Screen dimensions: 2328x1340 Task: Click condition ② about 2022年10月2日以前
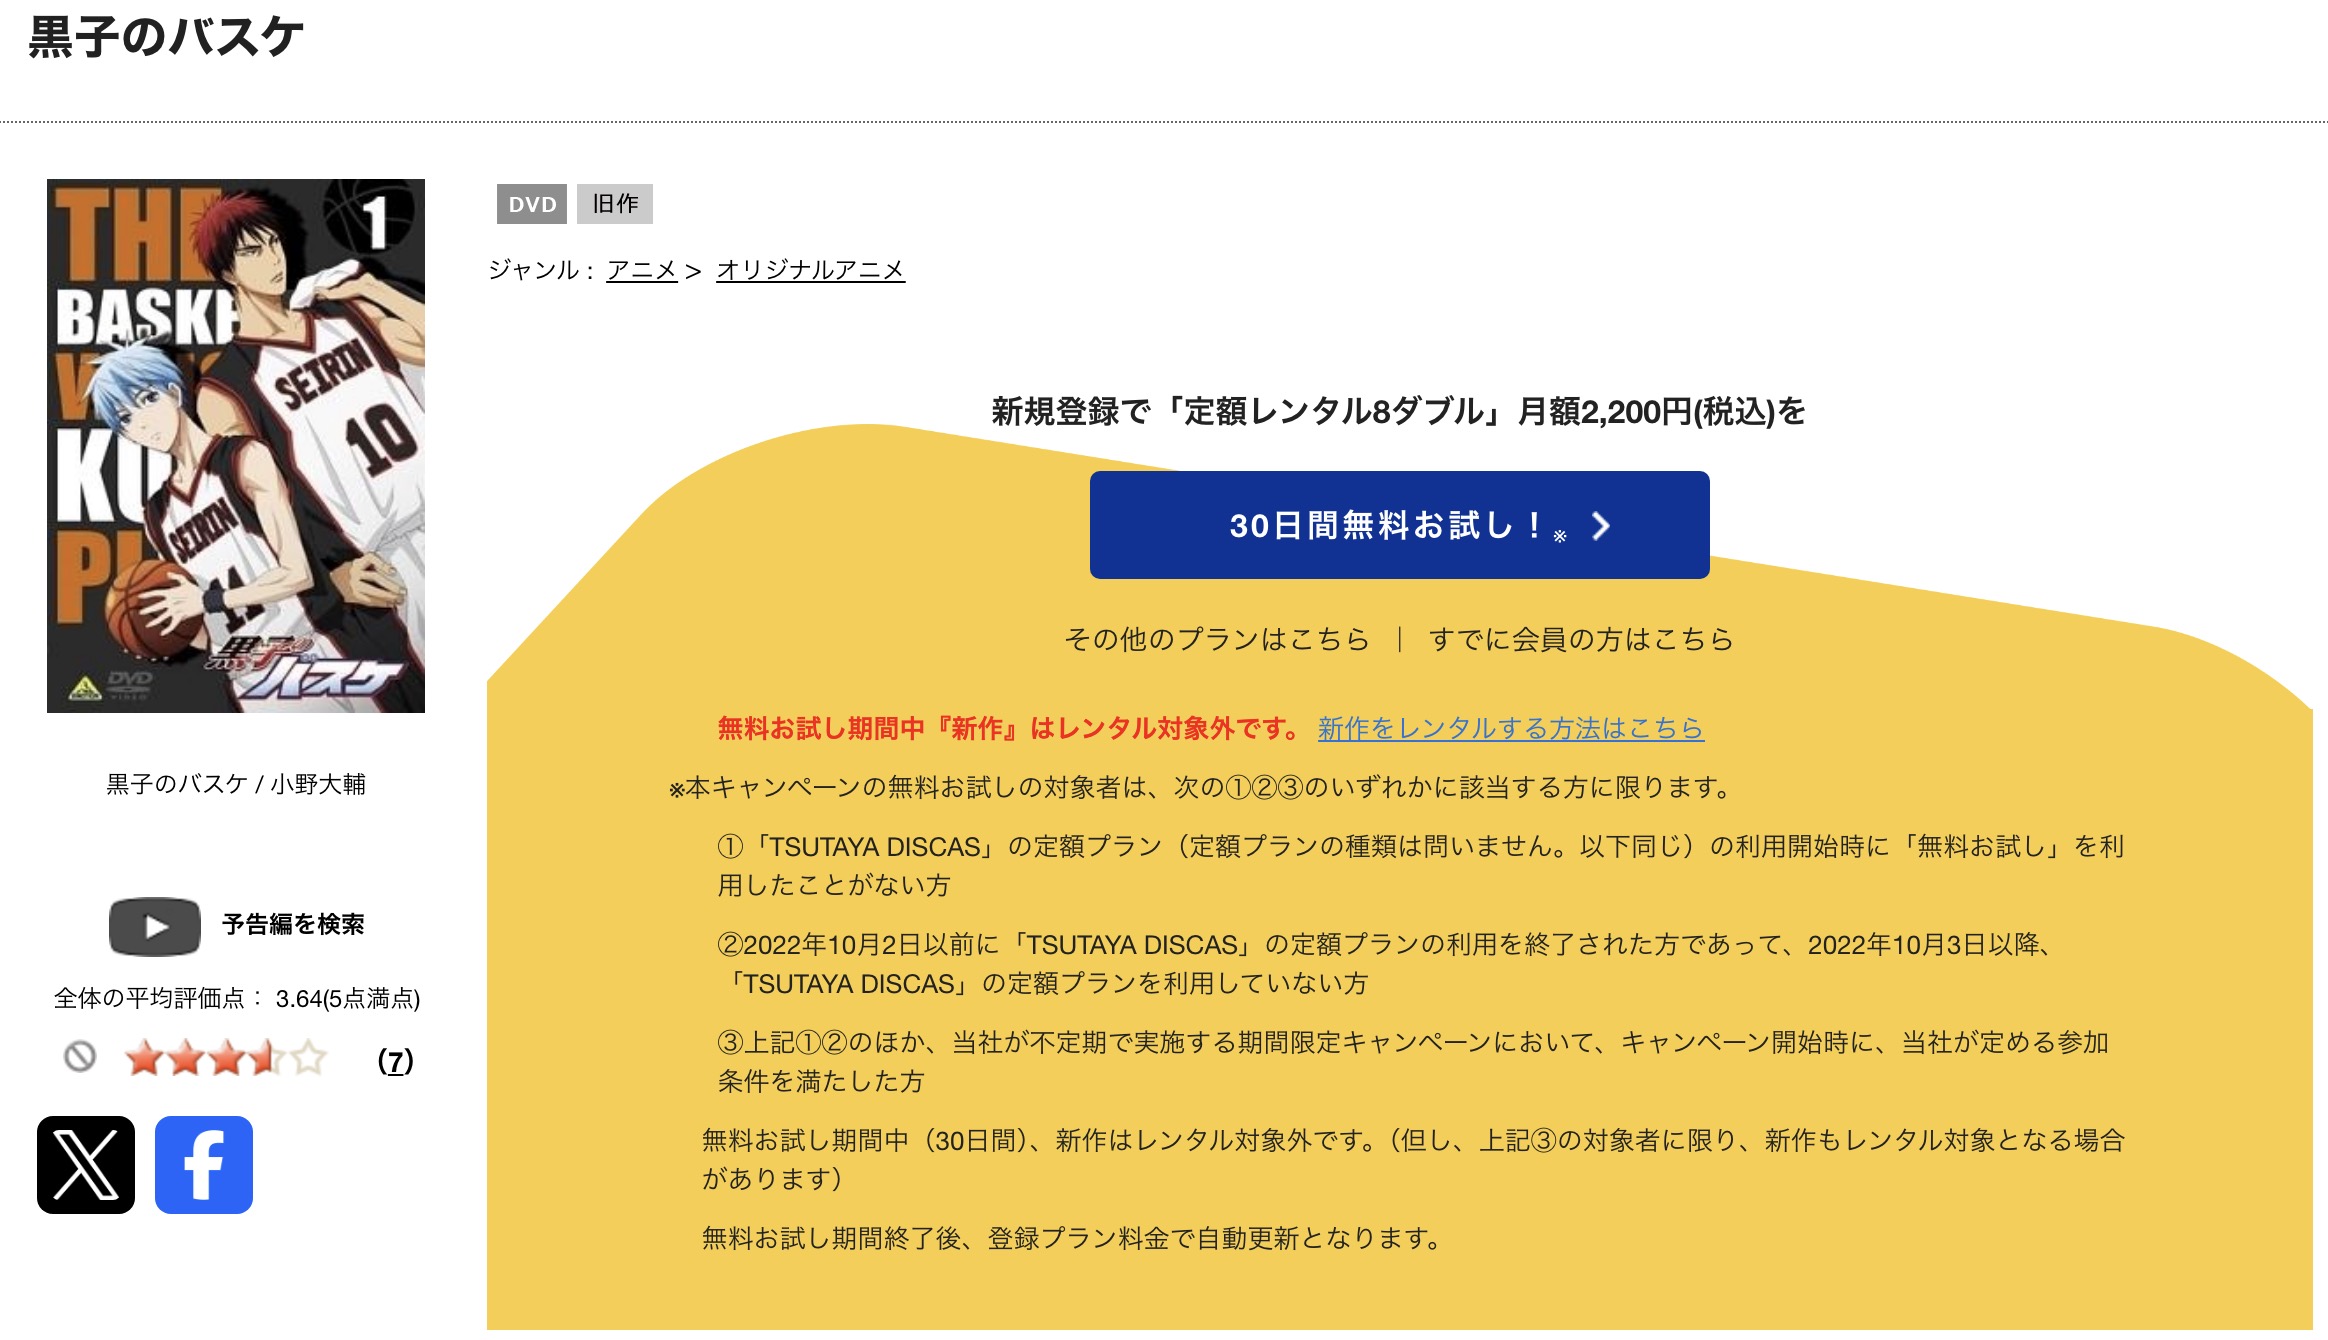point(1385,964)
